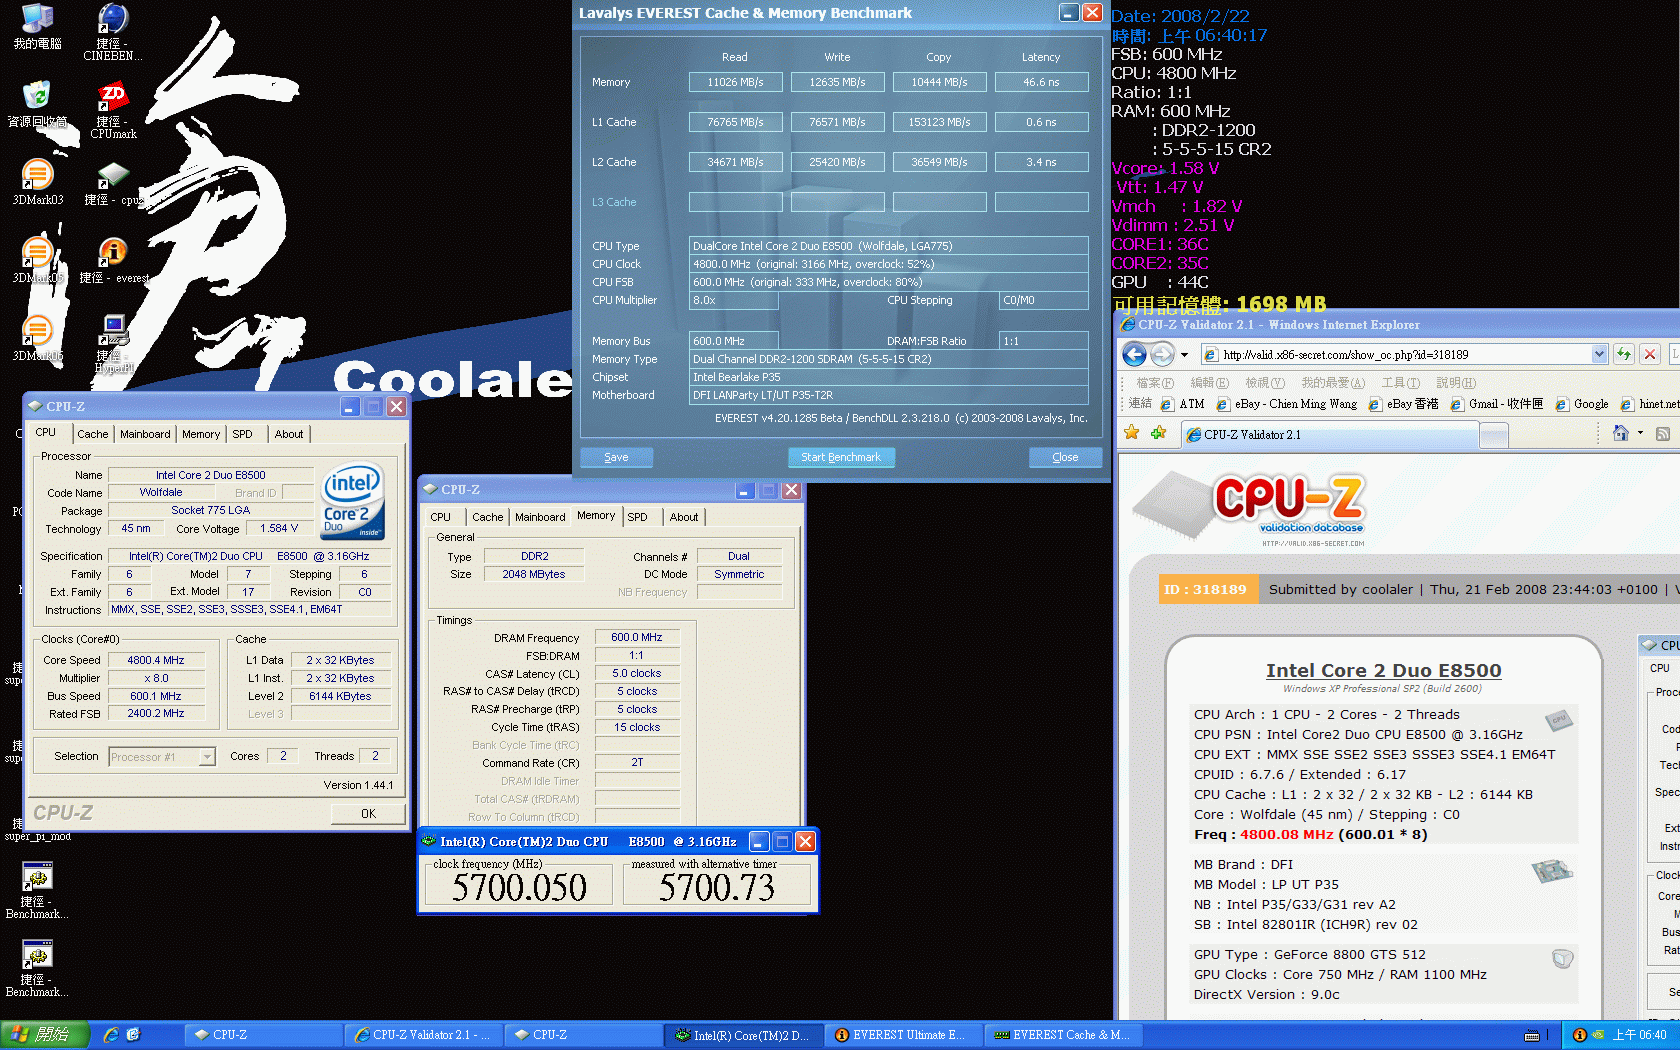This screenshot has height=1050, width=1680.
Task: Switch to Memory tab in left CPU-Z window
Action: [201, 434]
